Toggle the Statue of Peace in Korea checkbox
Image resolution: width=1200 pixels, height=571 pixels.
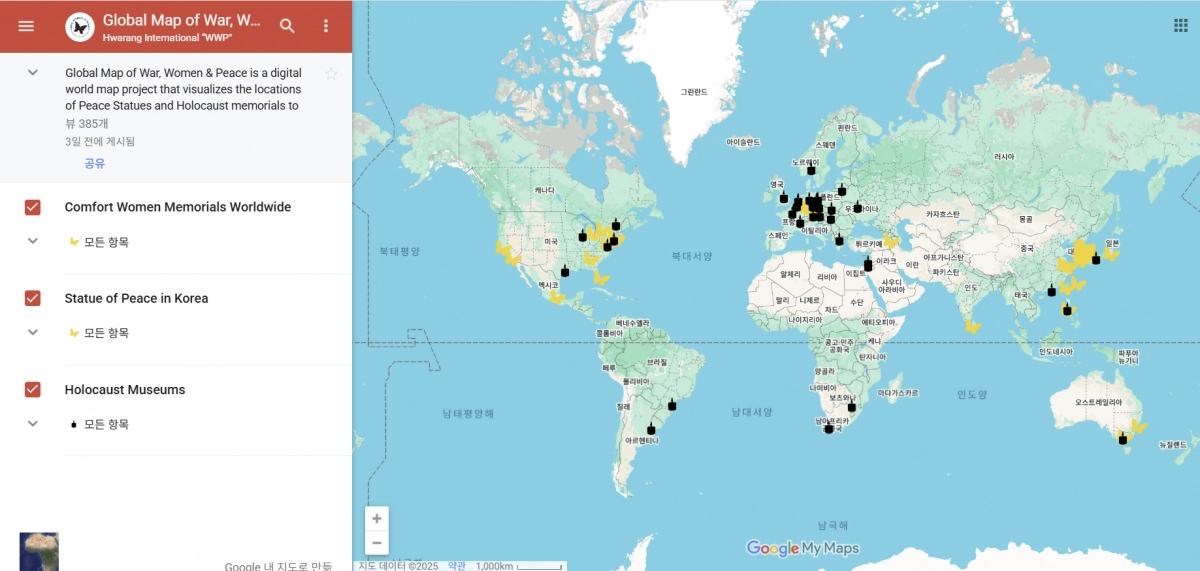tap(32, 298)
